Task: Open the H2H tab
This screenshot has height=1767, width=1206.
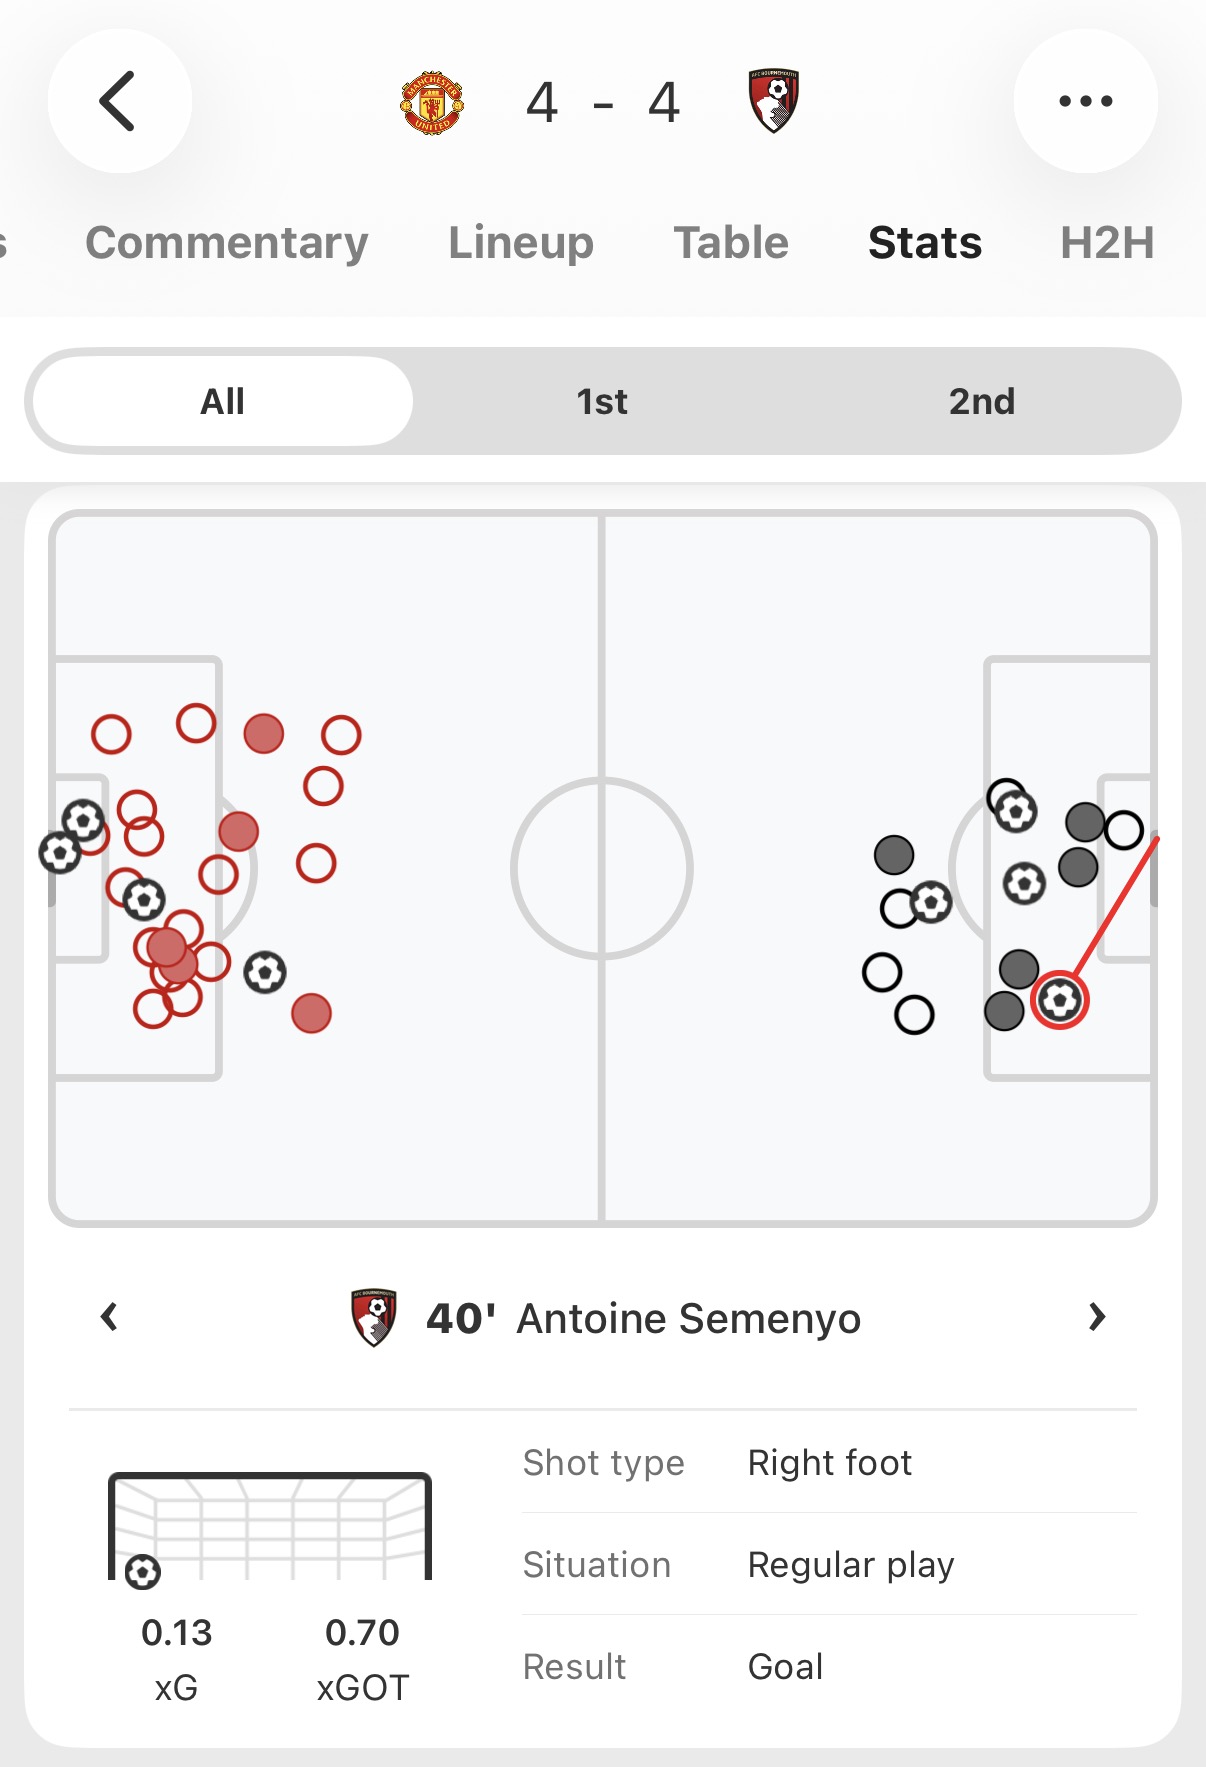Action: tap(1107, 243)
